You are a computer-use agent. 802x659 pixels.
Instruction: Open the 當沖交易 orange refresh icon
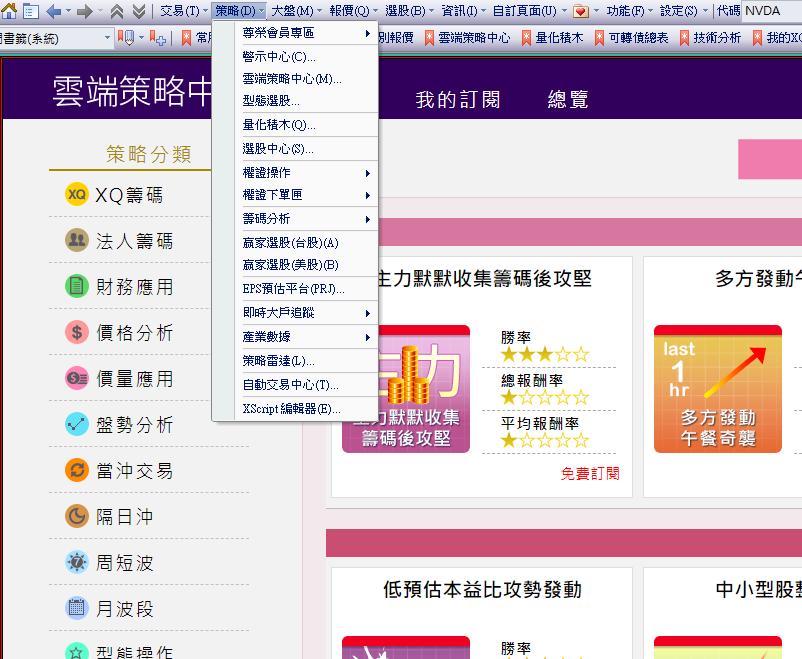pyautogui.click(x=77, y=471)
